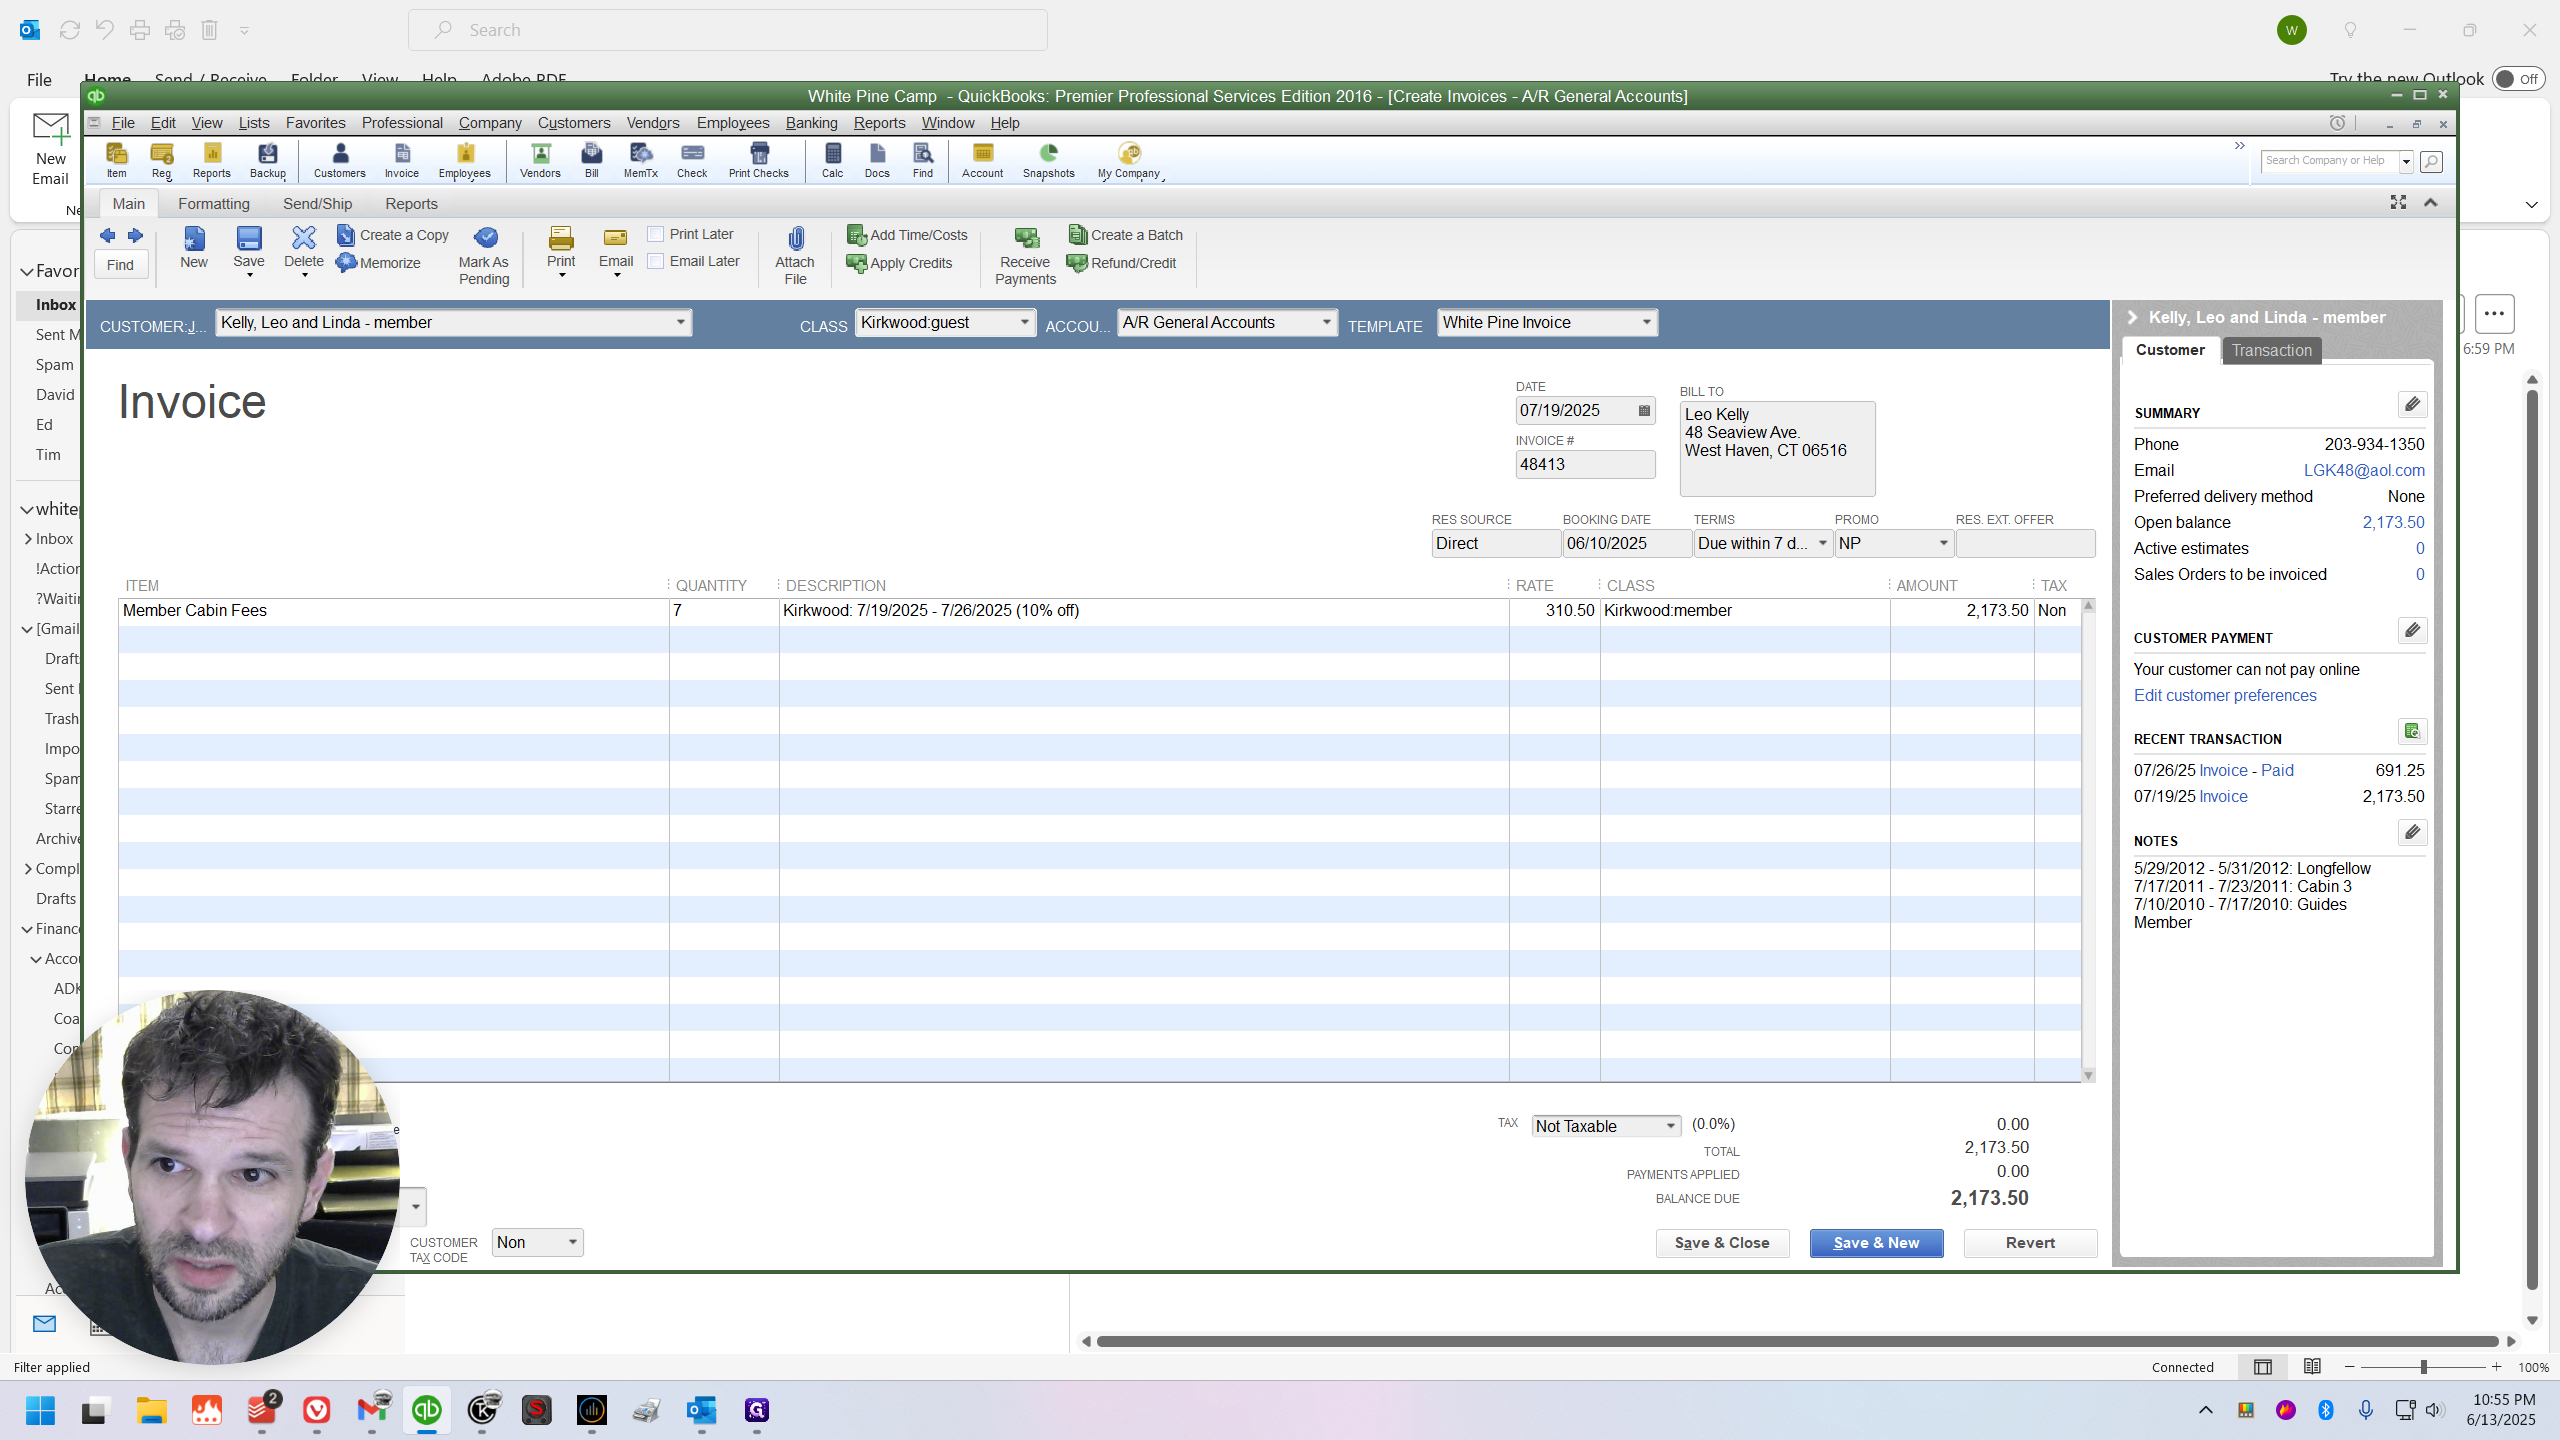Screen dimensions: 2560x1440
Task: Go to previous invoice with left arrow
Action: [107, 236]
